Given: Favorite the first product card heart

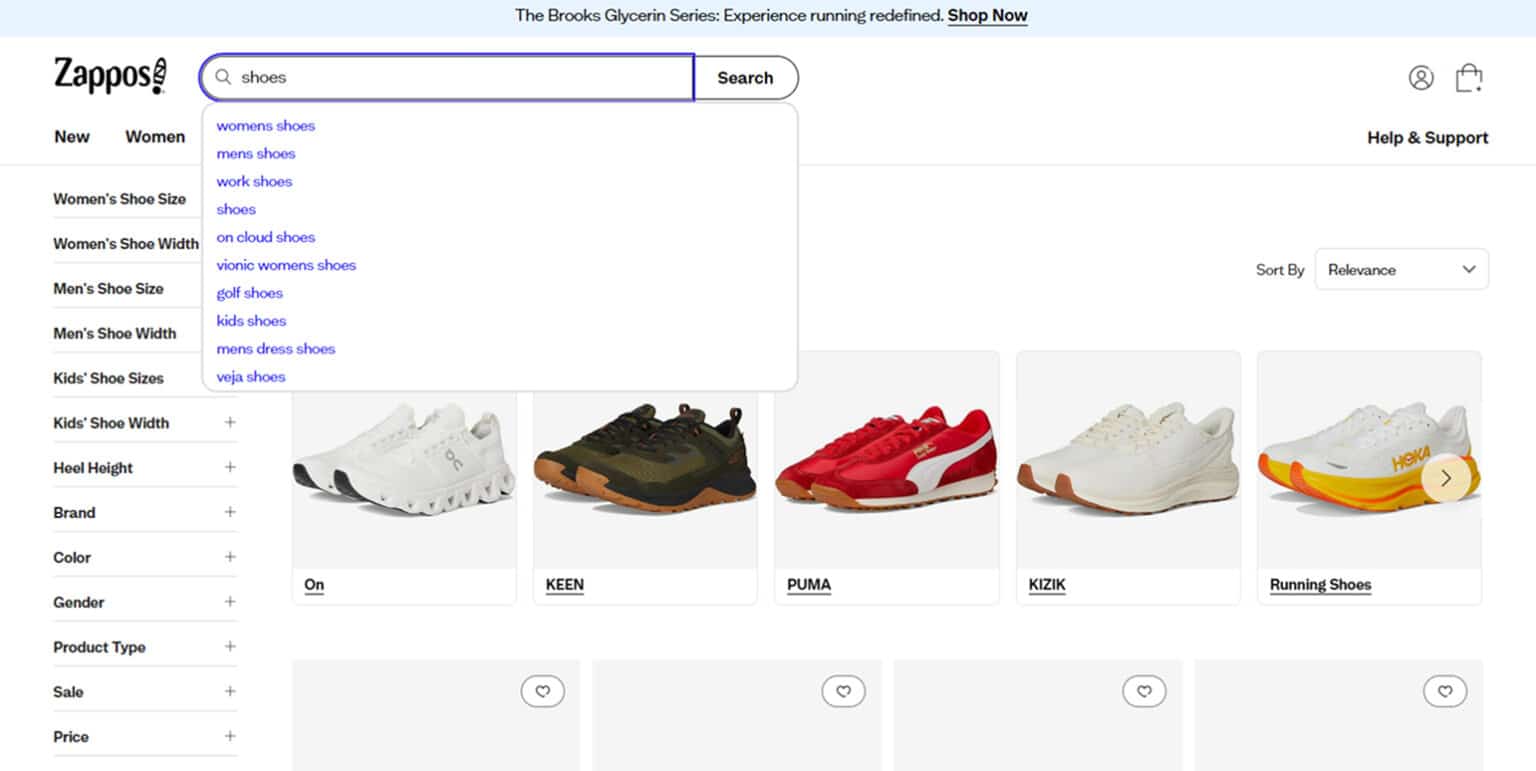Looking at the screenshot, I should 543,691.
